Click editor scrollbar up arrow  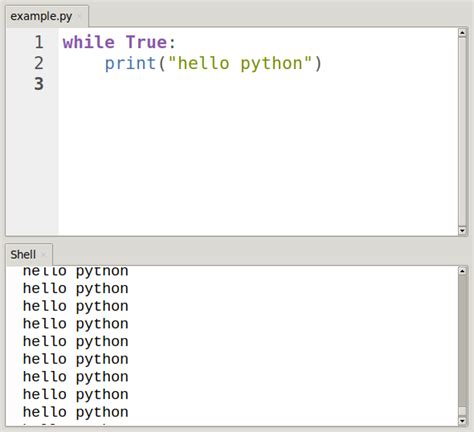[x=462, y=33]
